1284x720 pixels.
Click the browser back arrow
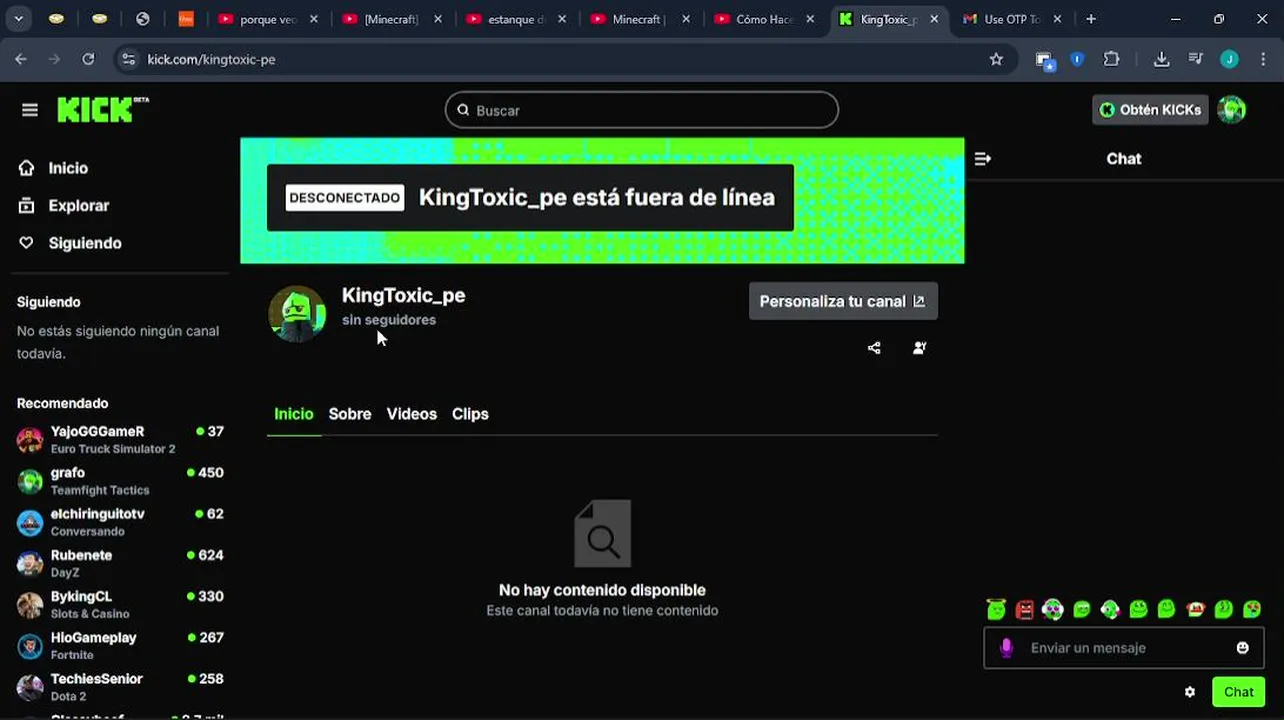[21, 59]
